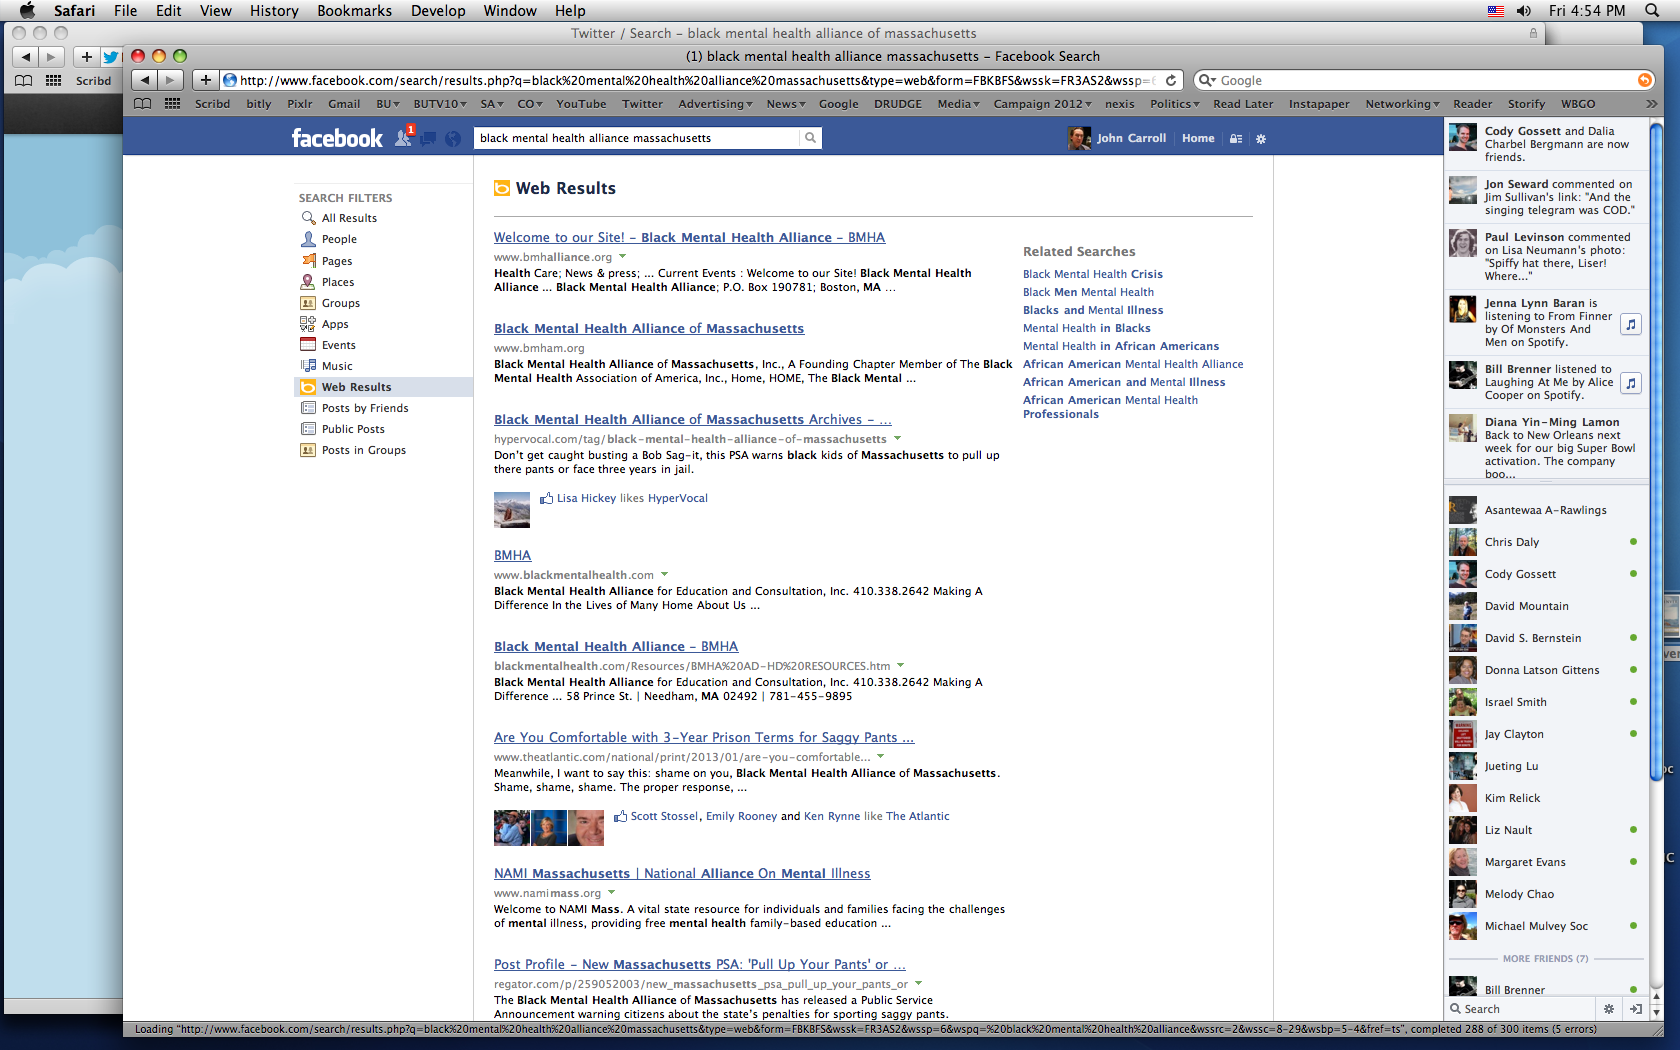The width and height of the screenshot is (1680, 1050).
Task: Open Black Mental Health Alliance of Massachusetts link
Action: [x=648, y=328]
